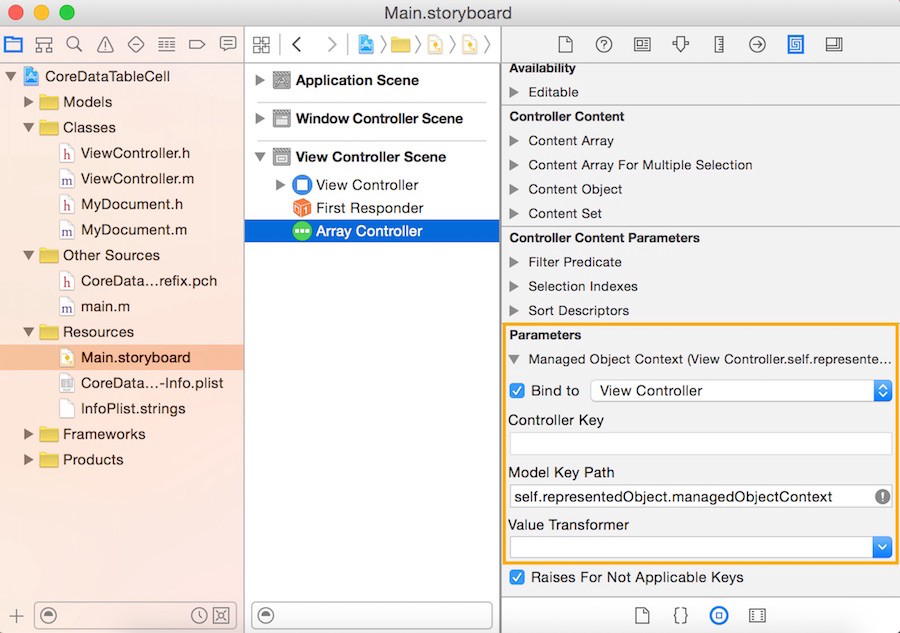Viewport: 900px width, 633px height.
Task: Open the Object library circle icon
Action: pyautogui.click(x=719, y=615)
